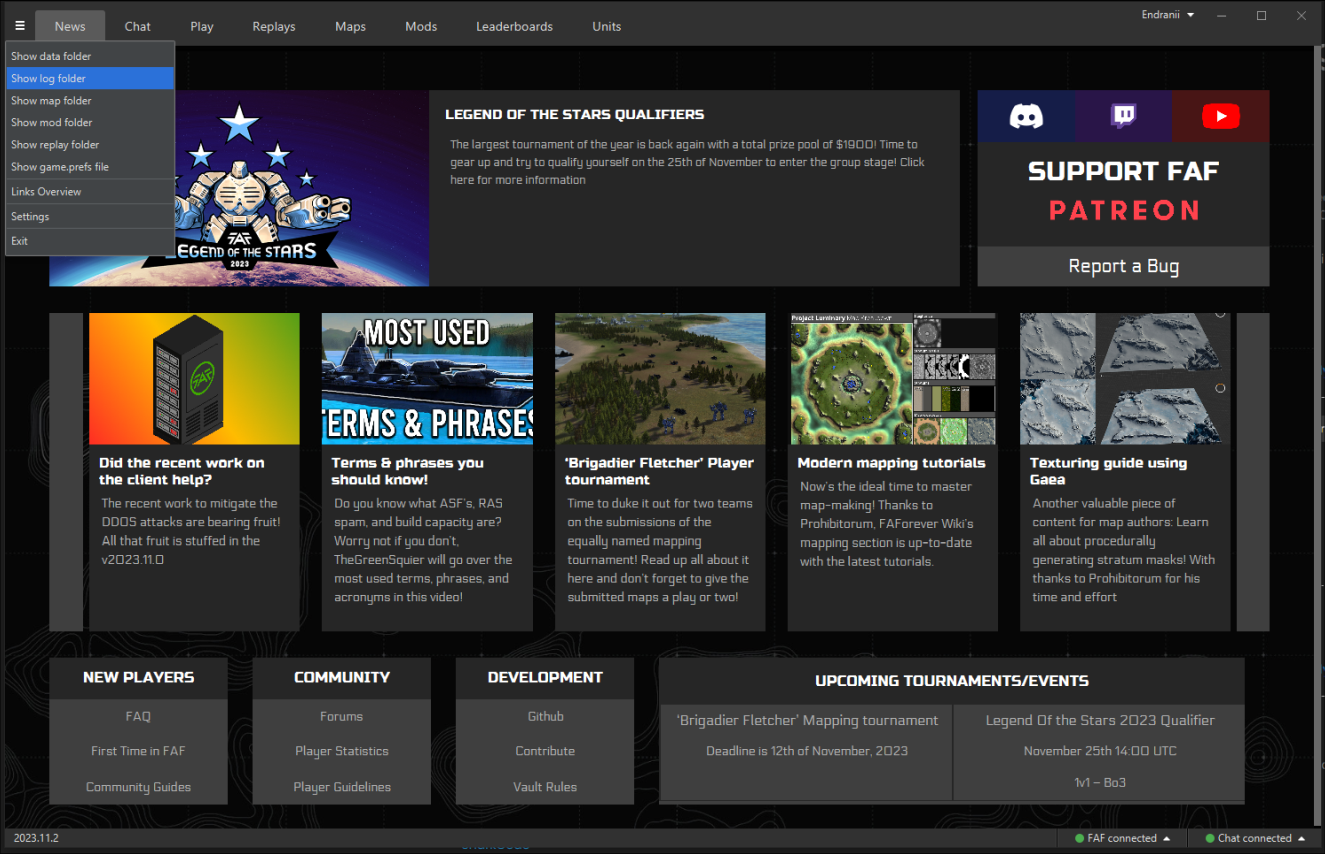
Task: Open the server rack client article thumbnail
Action: 194,379
